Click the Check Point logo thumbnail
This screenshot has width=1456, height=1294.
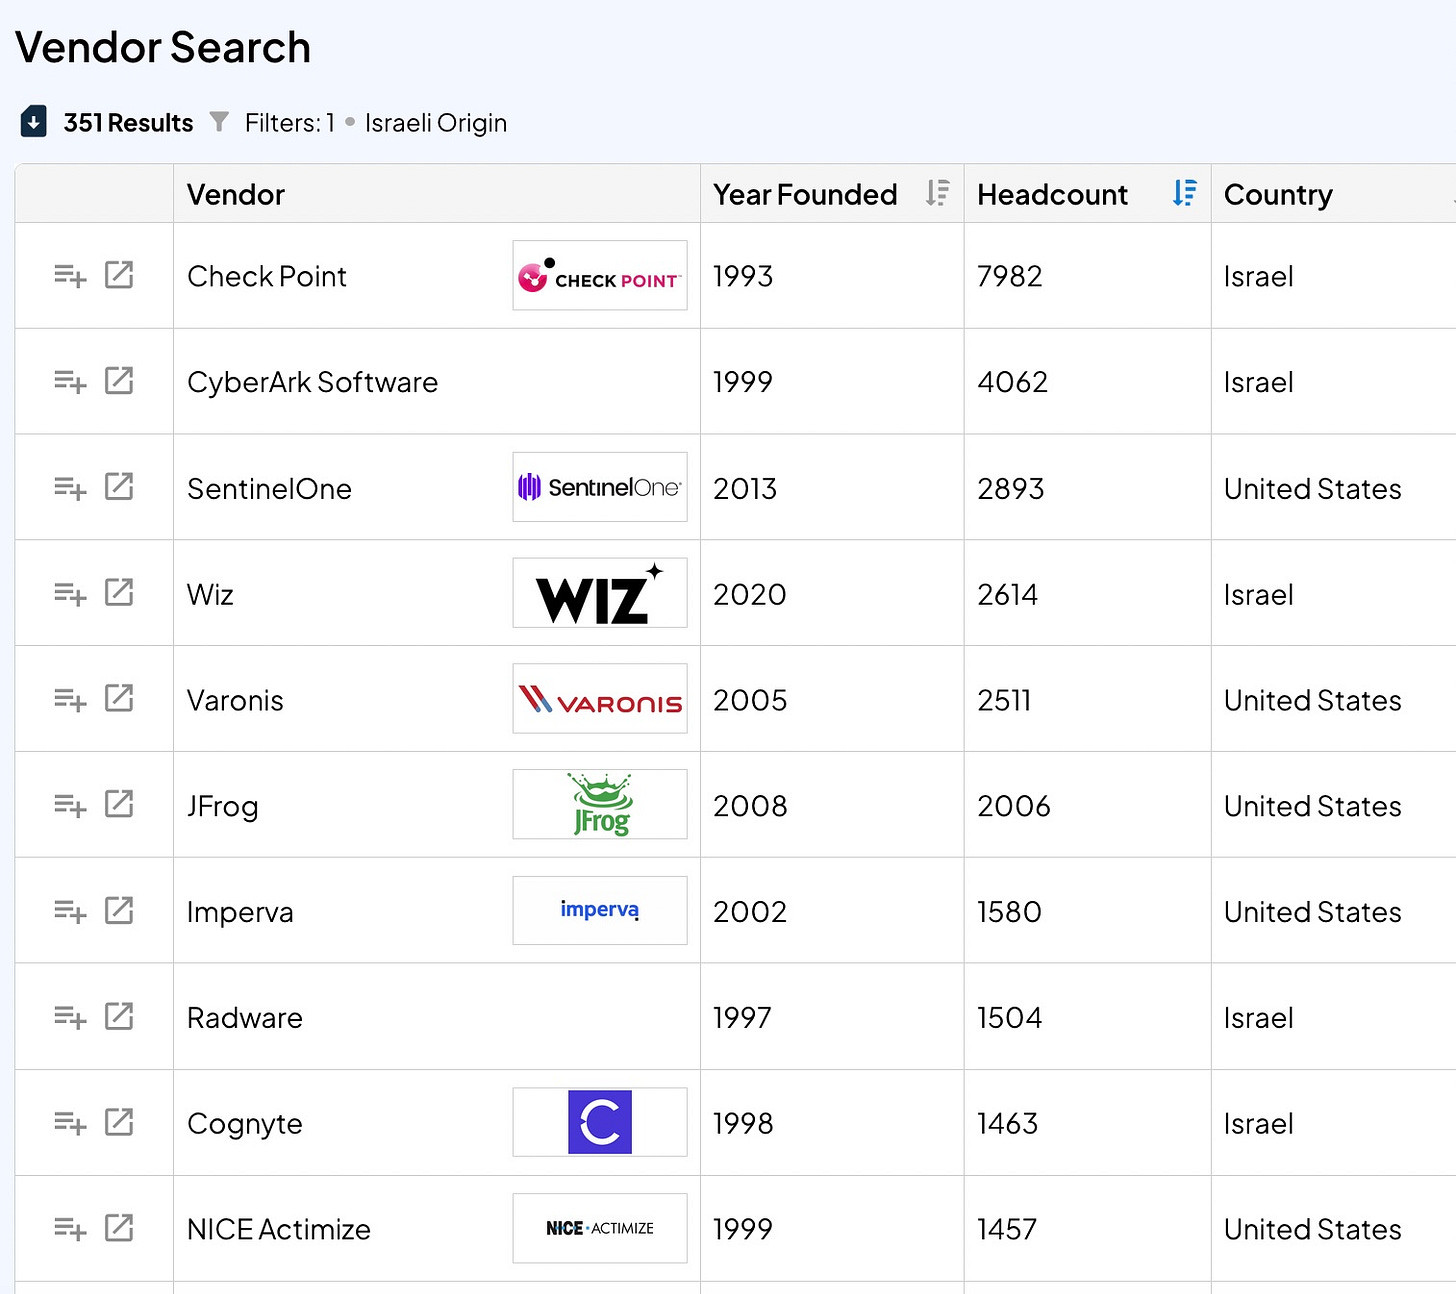pos(600,275)
